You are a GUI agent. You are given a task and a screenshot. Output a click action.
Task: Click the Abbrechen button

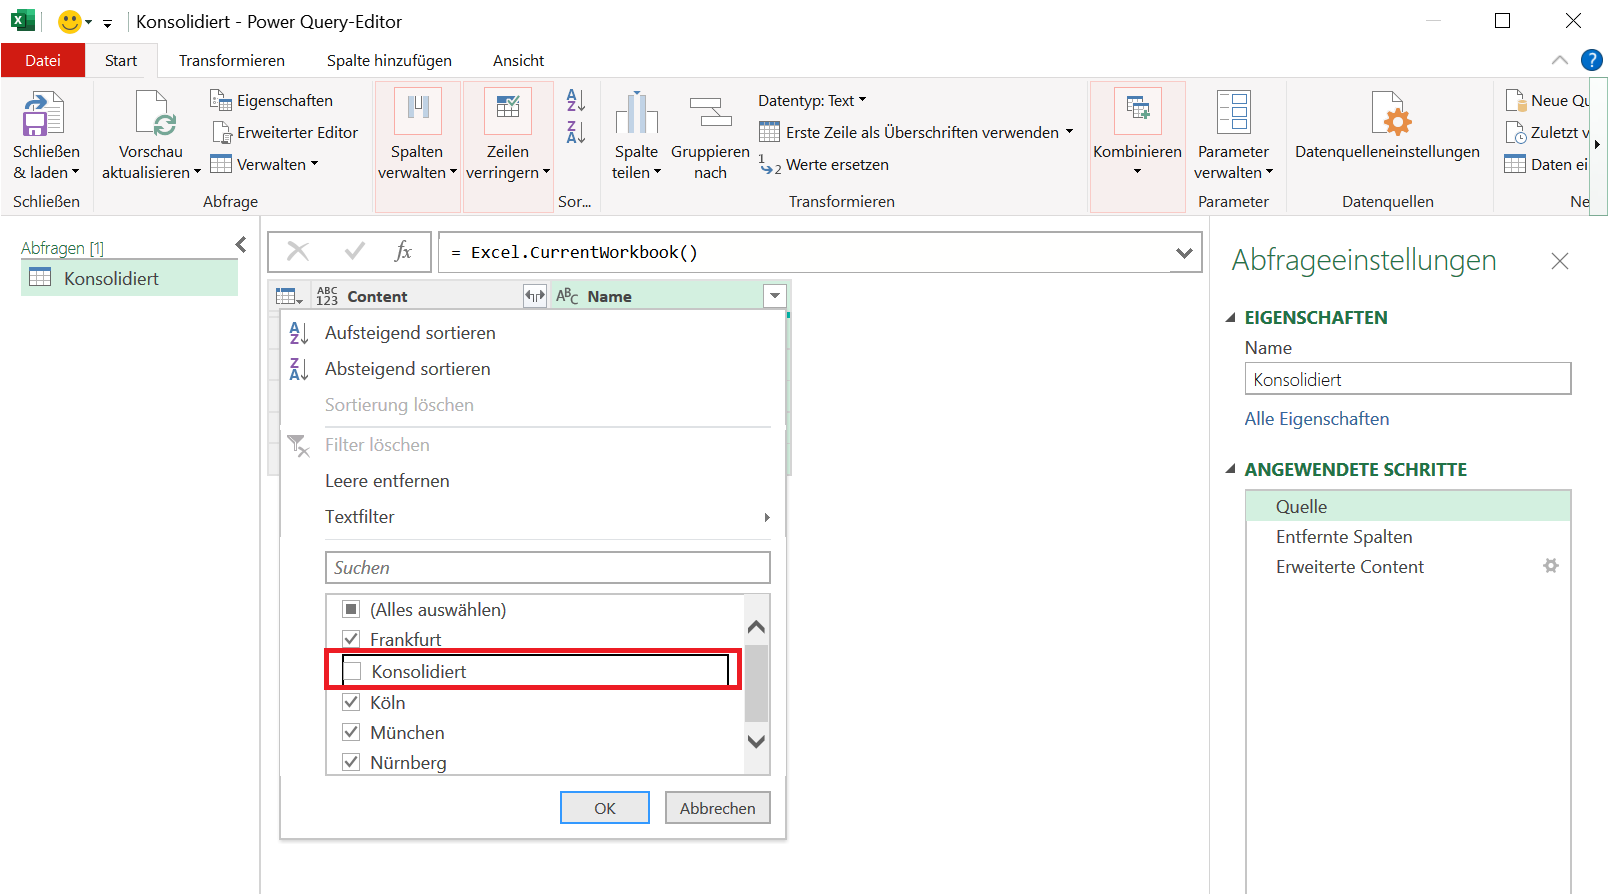[718, 808]
